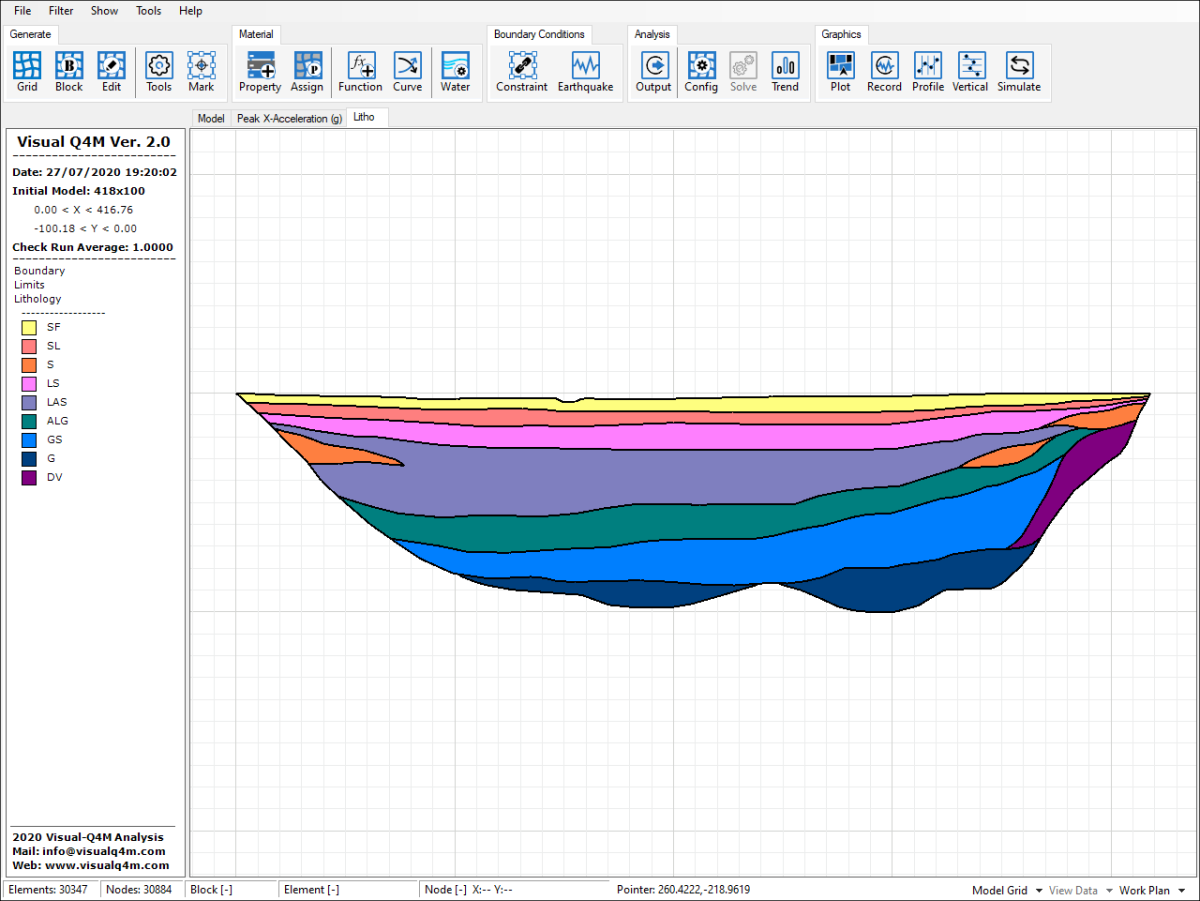Click the yellow SF color swatch
This screenshot has width=1200, height=901.
(29, 327)
